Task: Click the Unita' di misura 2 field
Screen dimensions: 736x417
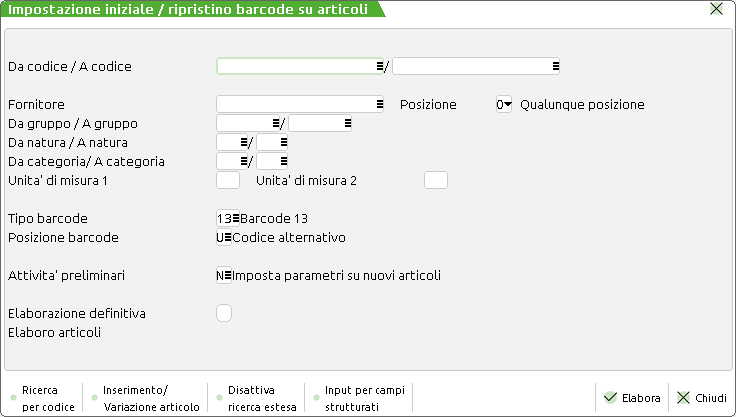Action: pyautogui.click(x=435, y=180)
